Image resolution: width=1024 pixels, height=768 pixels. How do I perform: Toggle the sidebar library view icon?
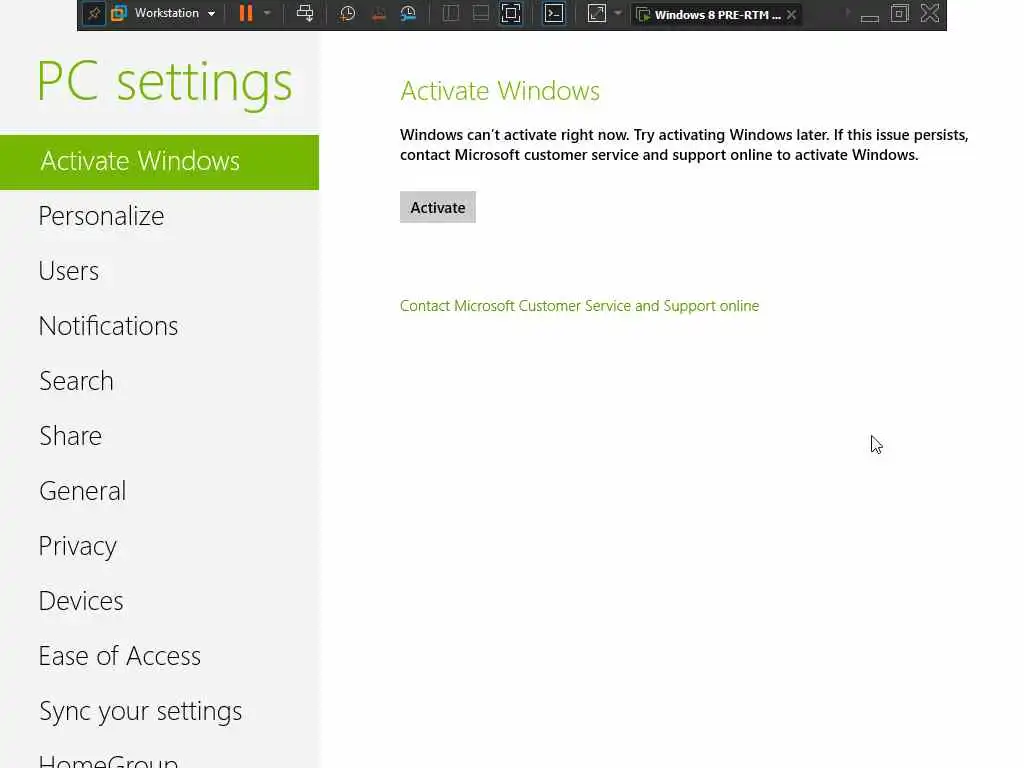click(x=451, y=13)
